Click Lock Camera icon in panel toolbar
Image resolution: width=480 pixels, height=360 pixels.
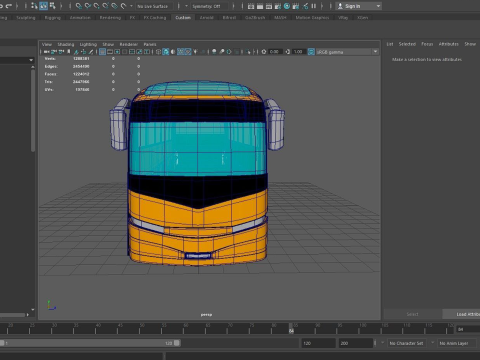pos(54,52)
